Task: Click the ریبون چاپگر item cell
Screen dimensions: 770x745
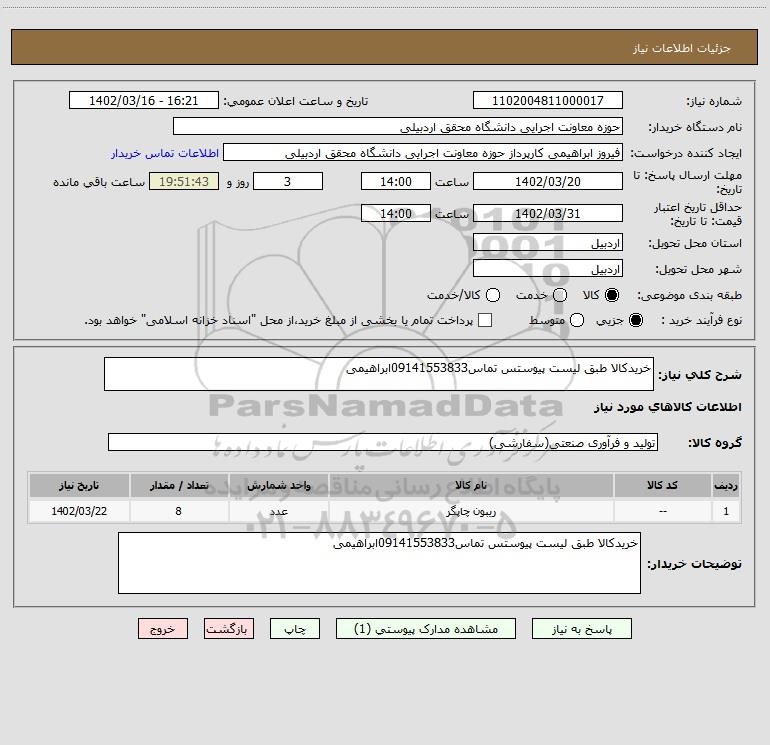Action: [471, 511]
